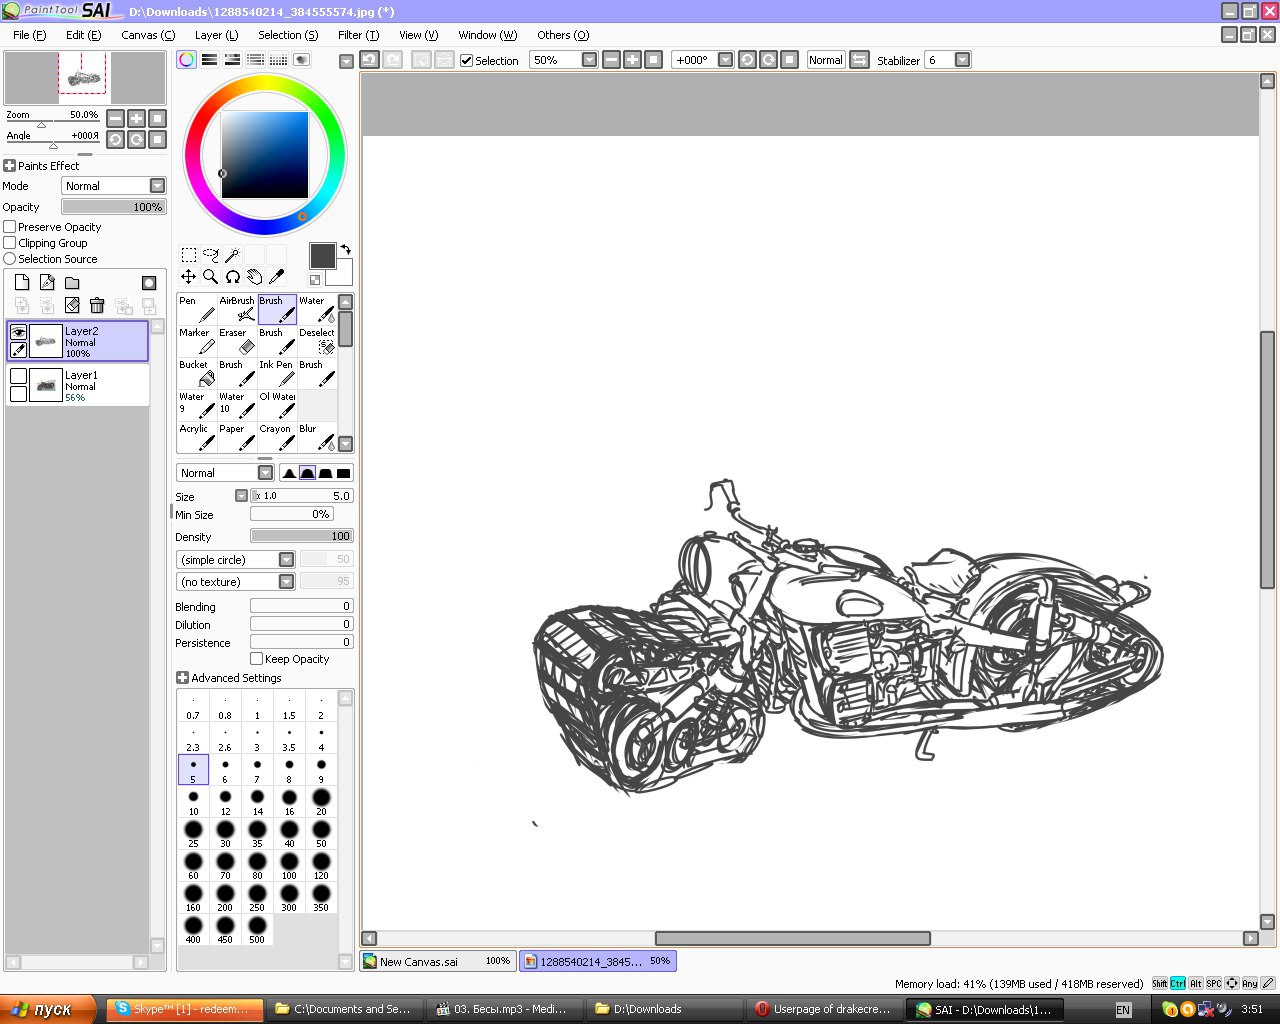This screenshot has height=1024, width=1280.
Task: Click the navigator canvas thumbnail
Action: point(84,78)
